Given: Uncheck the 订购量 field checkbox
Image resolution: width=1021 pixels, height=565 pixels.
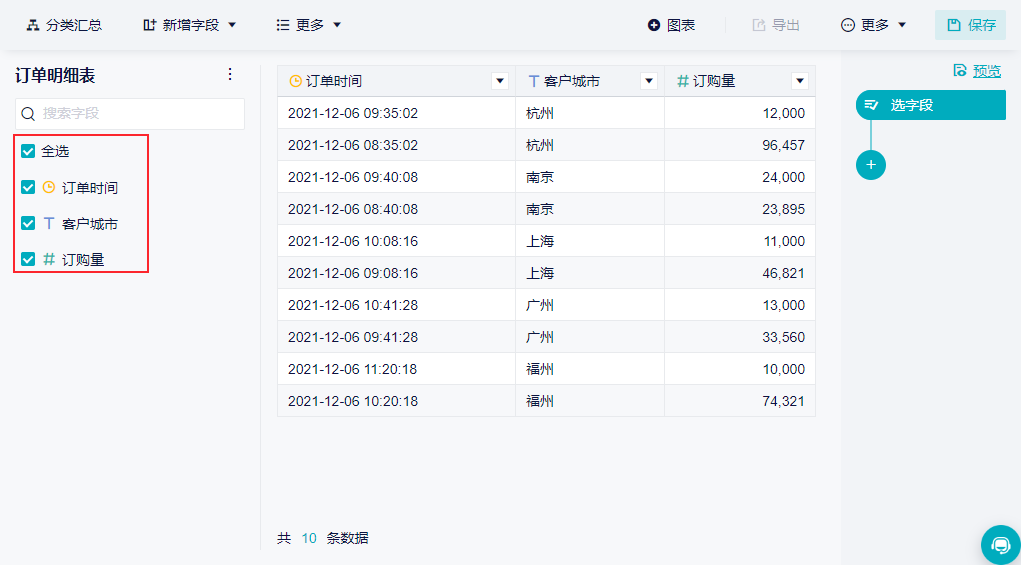Looking at the screenshot, I should pos(28,259).
